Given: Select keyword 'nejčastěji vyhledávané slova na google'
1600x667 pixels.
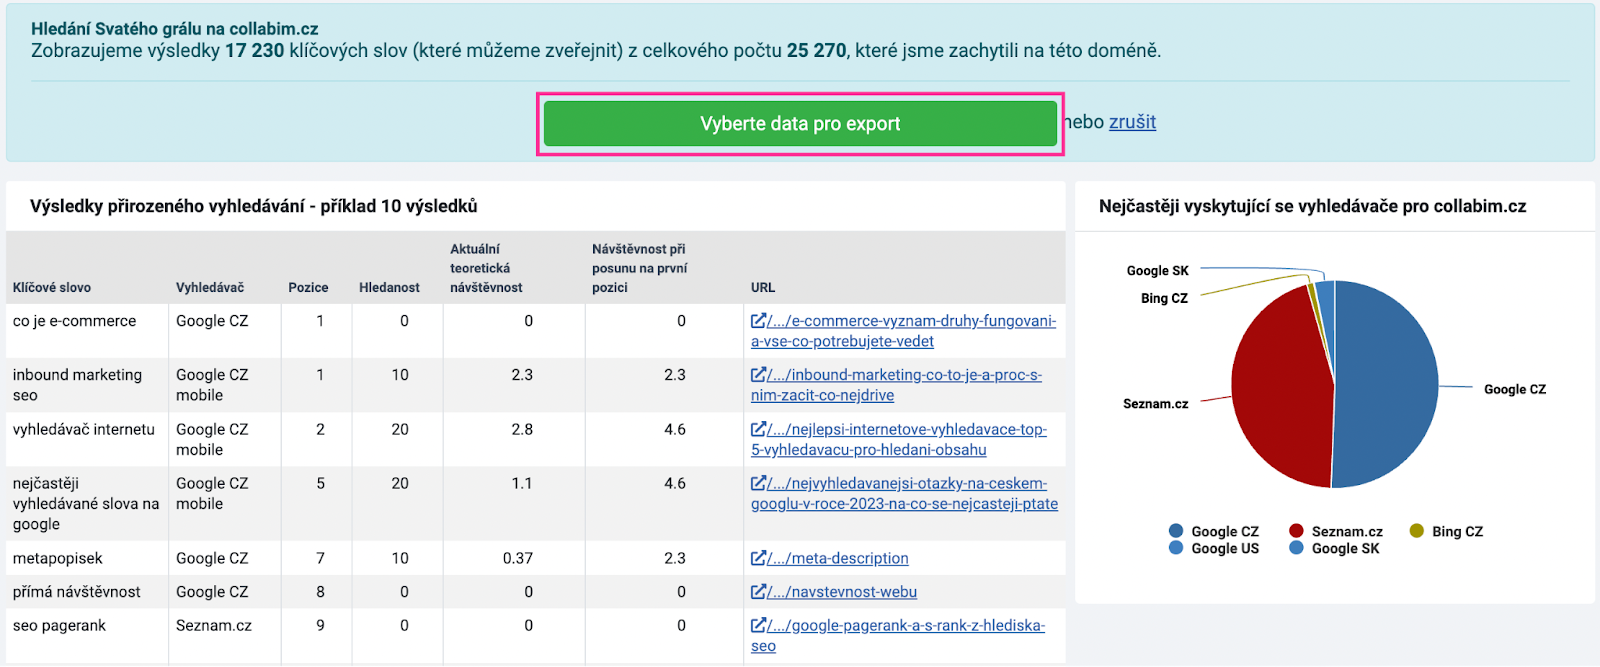Looking at the screenshot, I should [86, 503].
